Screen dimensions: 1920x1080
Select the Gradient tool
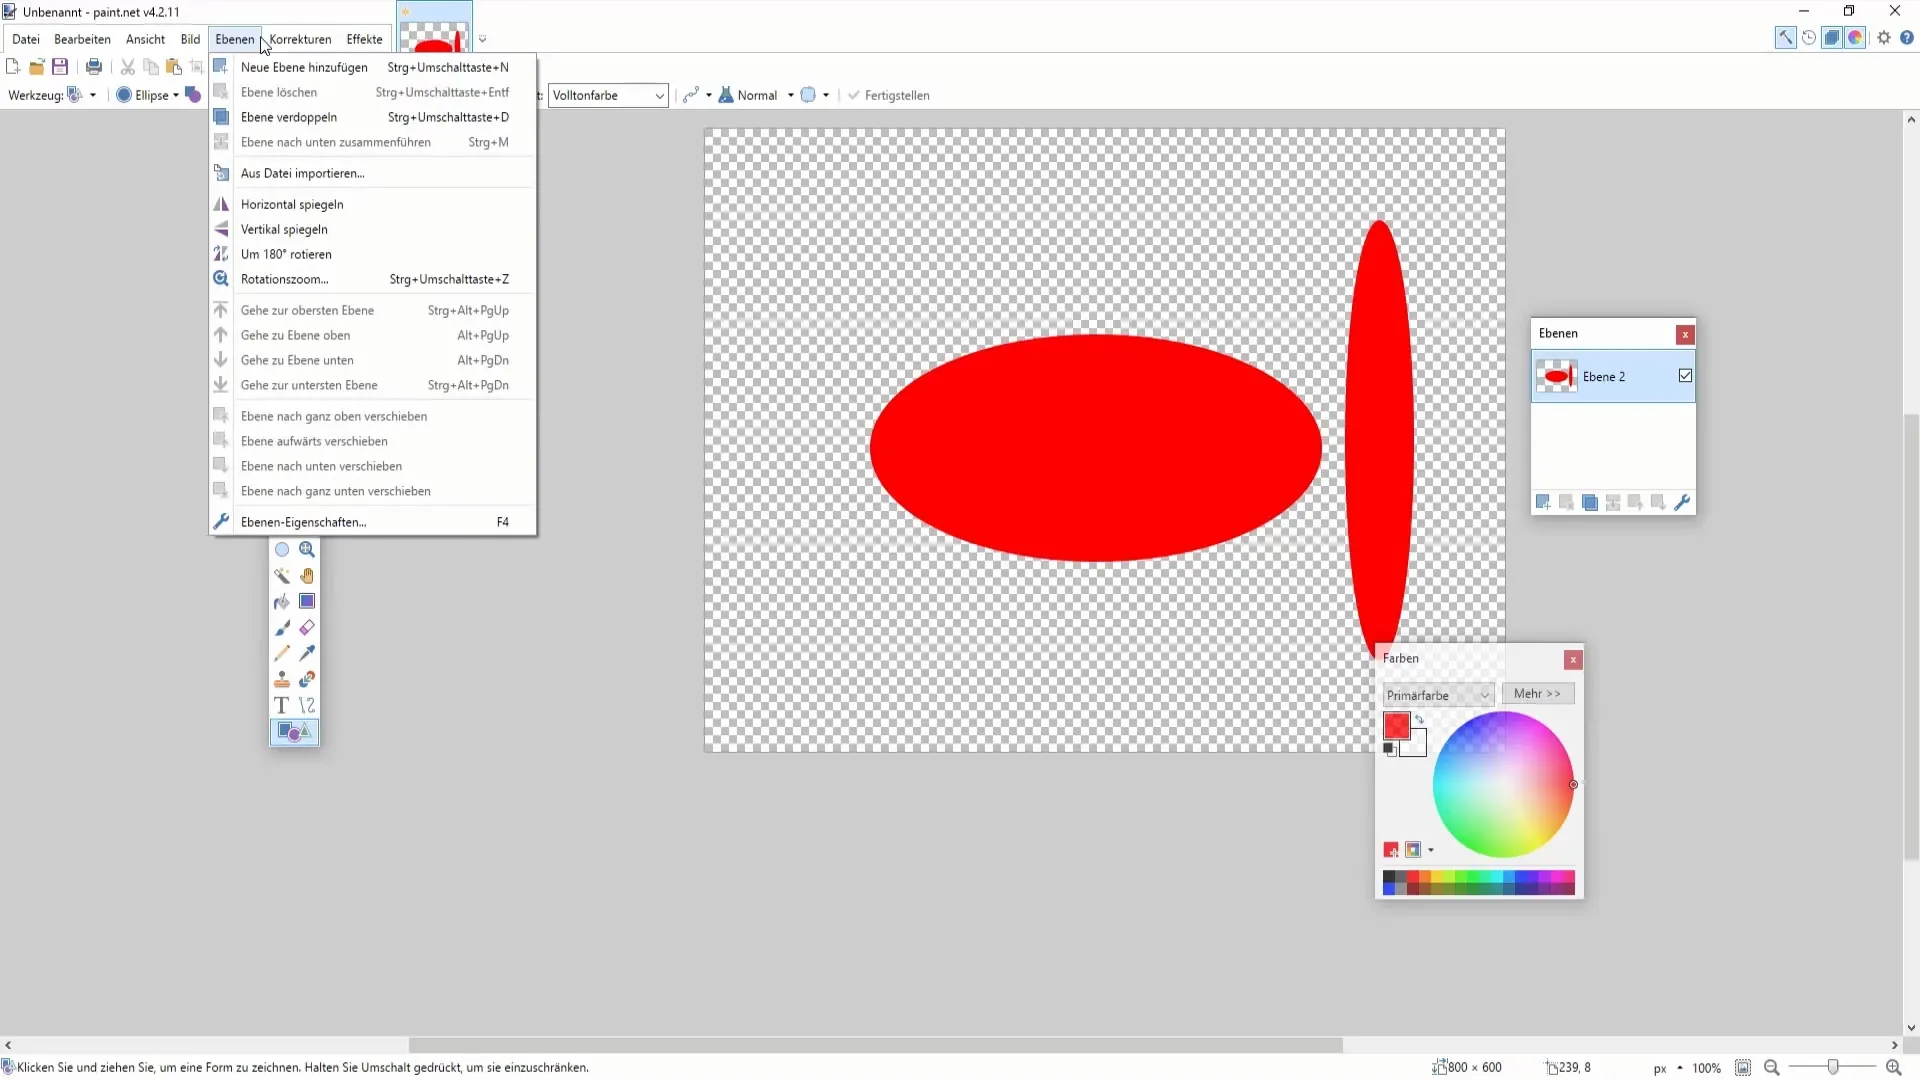[307, 602]
